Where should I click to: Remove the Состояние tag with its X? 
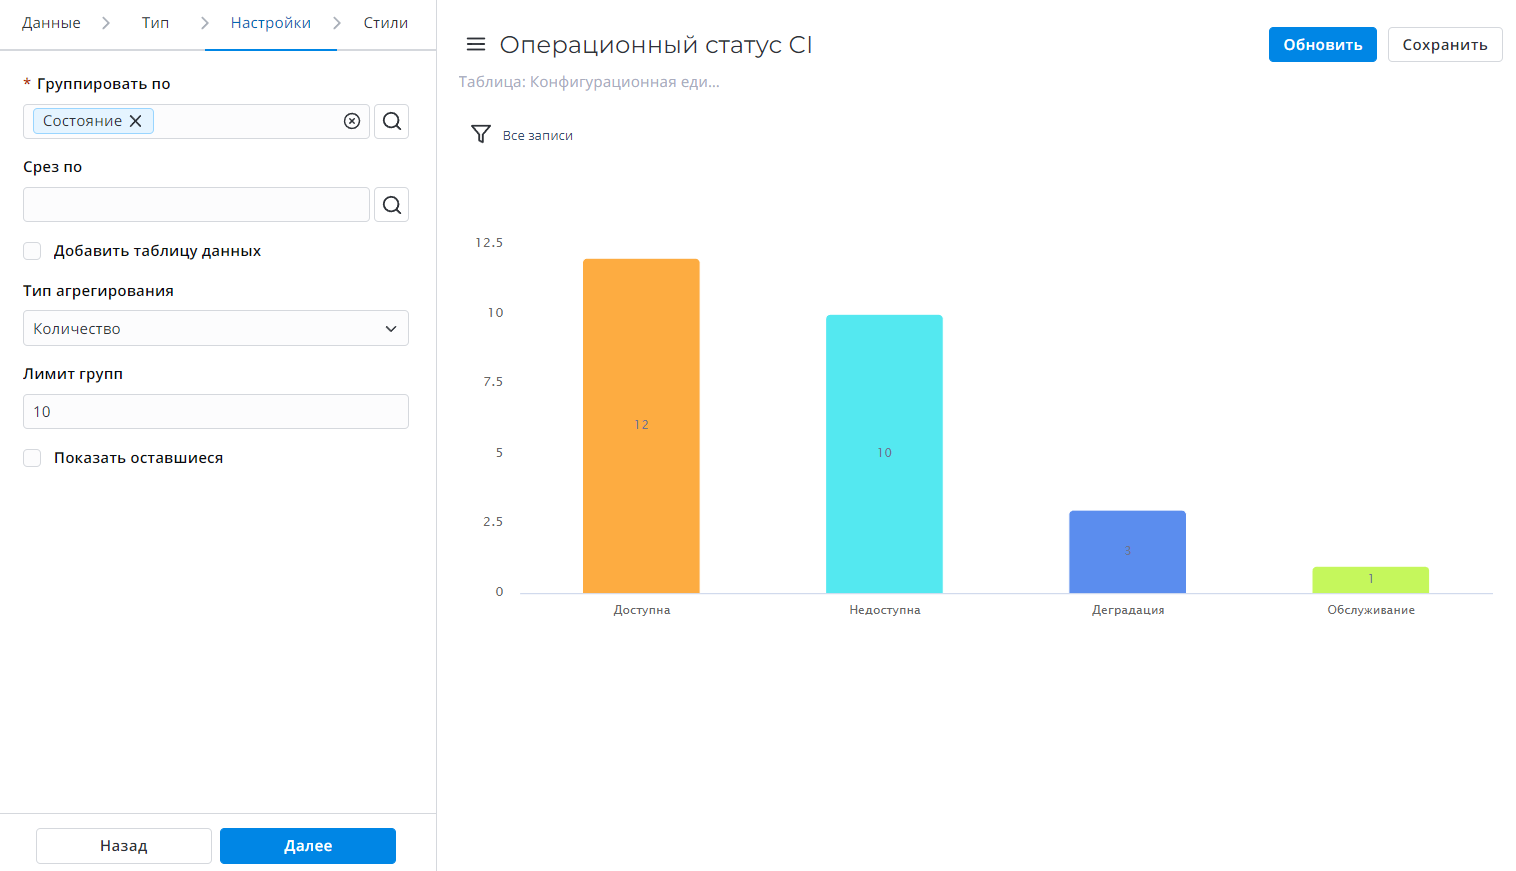136,121
